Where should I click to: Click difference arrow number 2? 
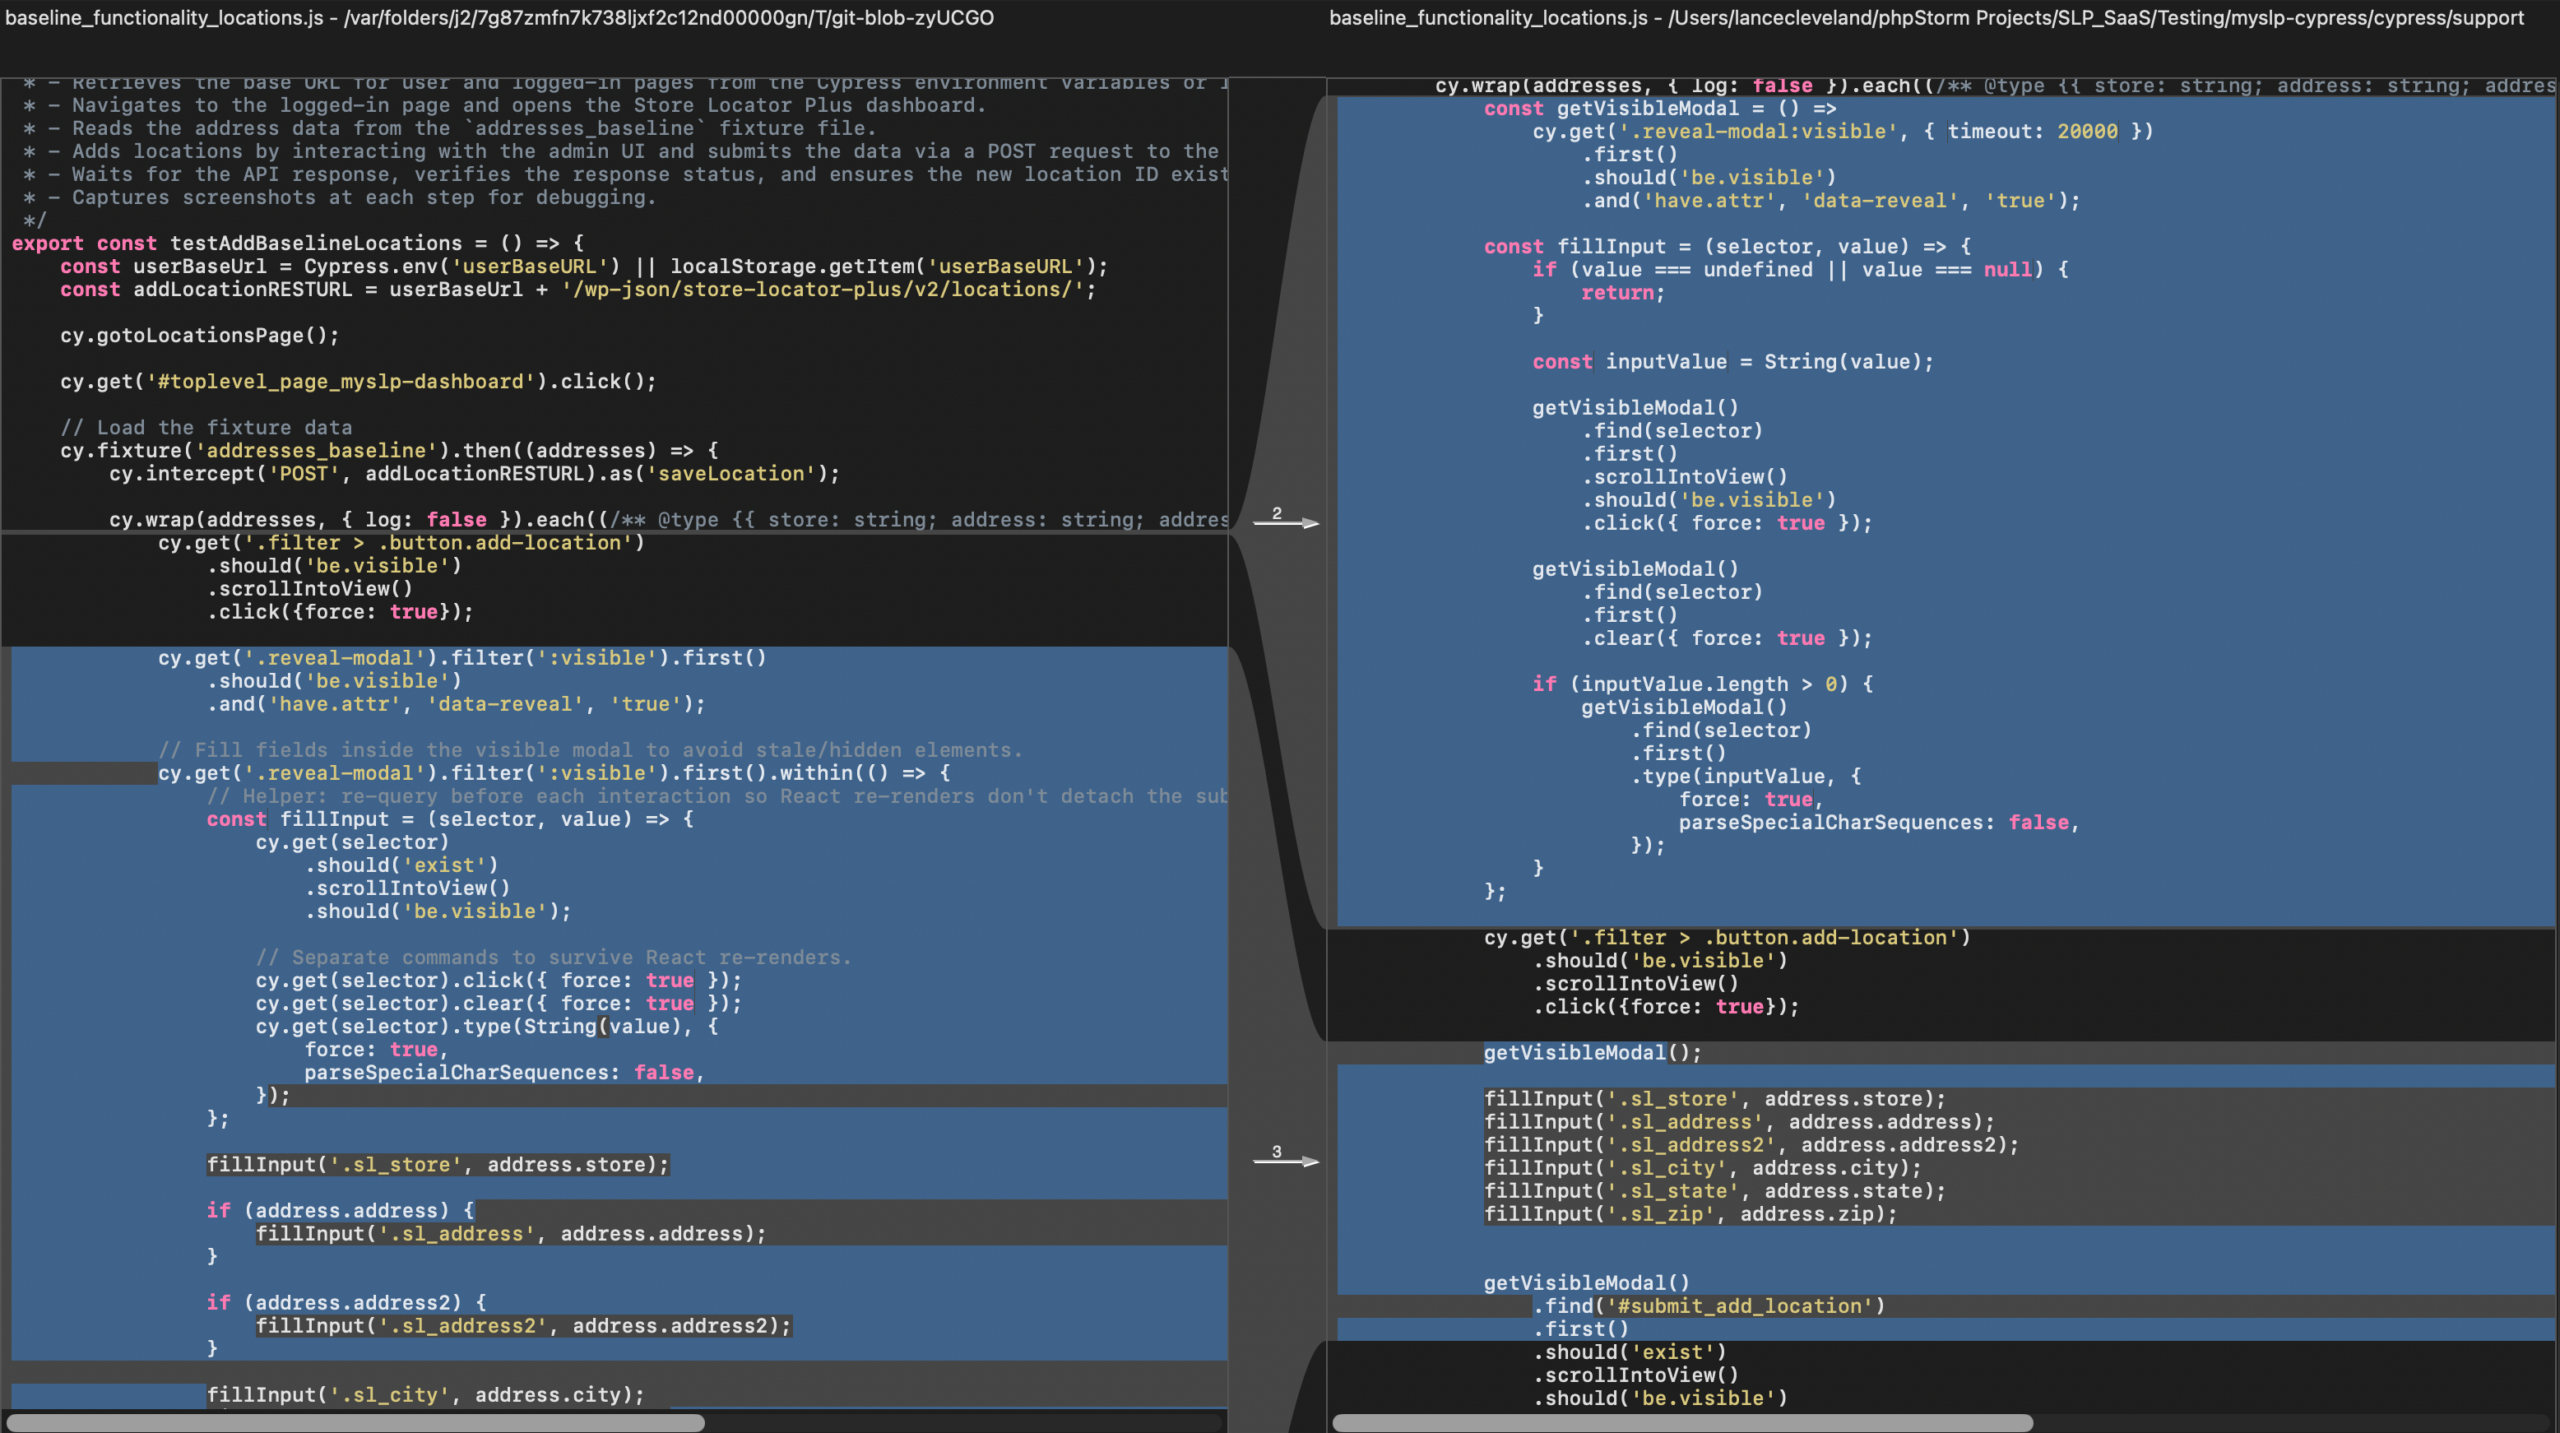pos(1286,521)
